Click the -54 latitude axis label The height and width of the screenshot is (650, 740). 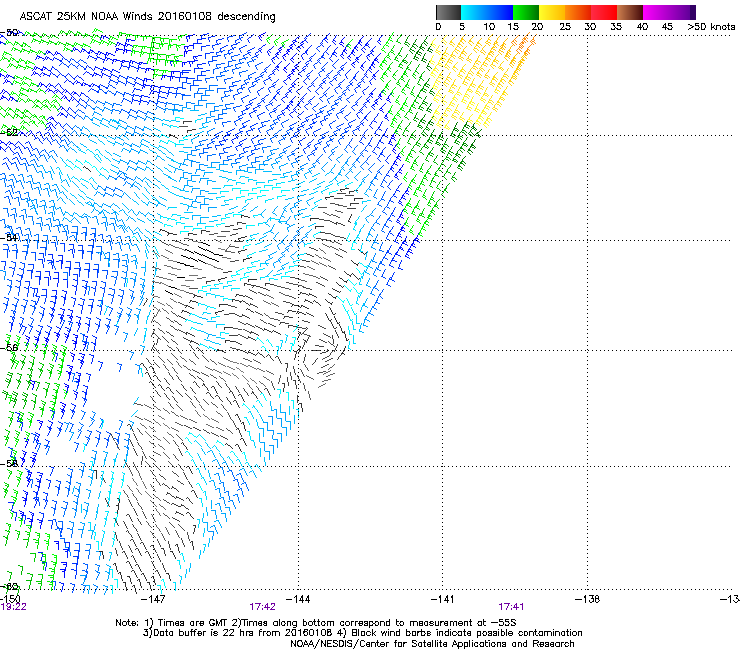click(9, 237)
